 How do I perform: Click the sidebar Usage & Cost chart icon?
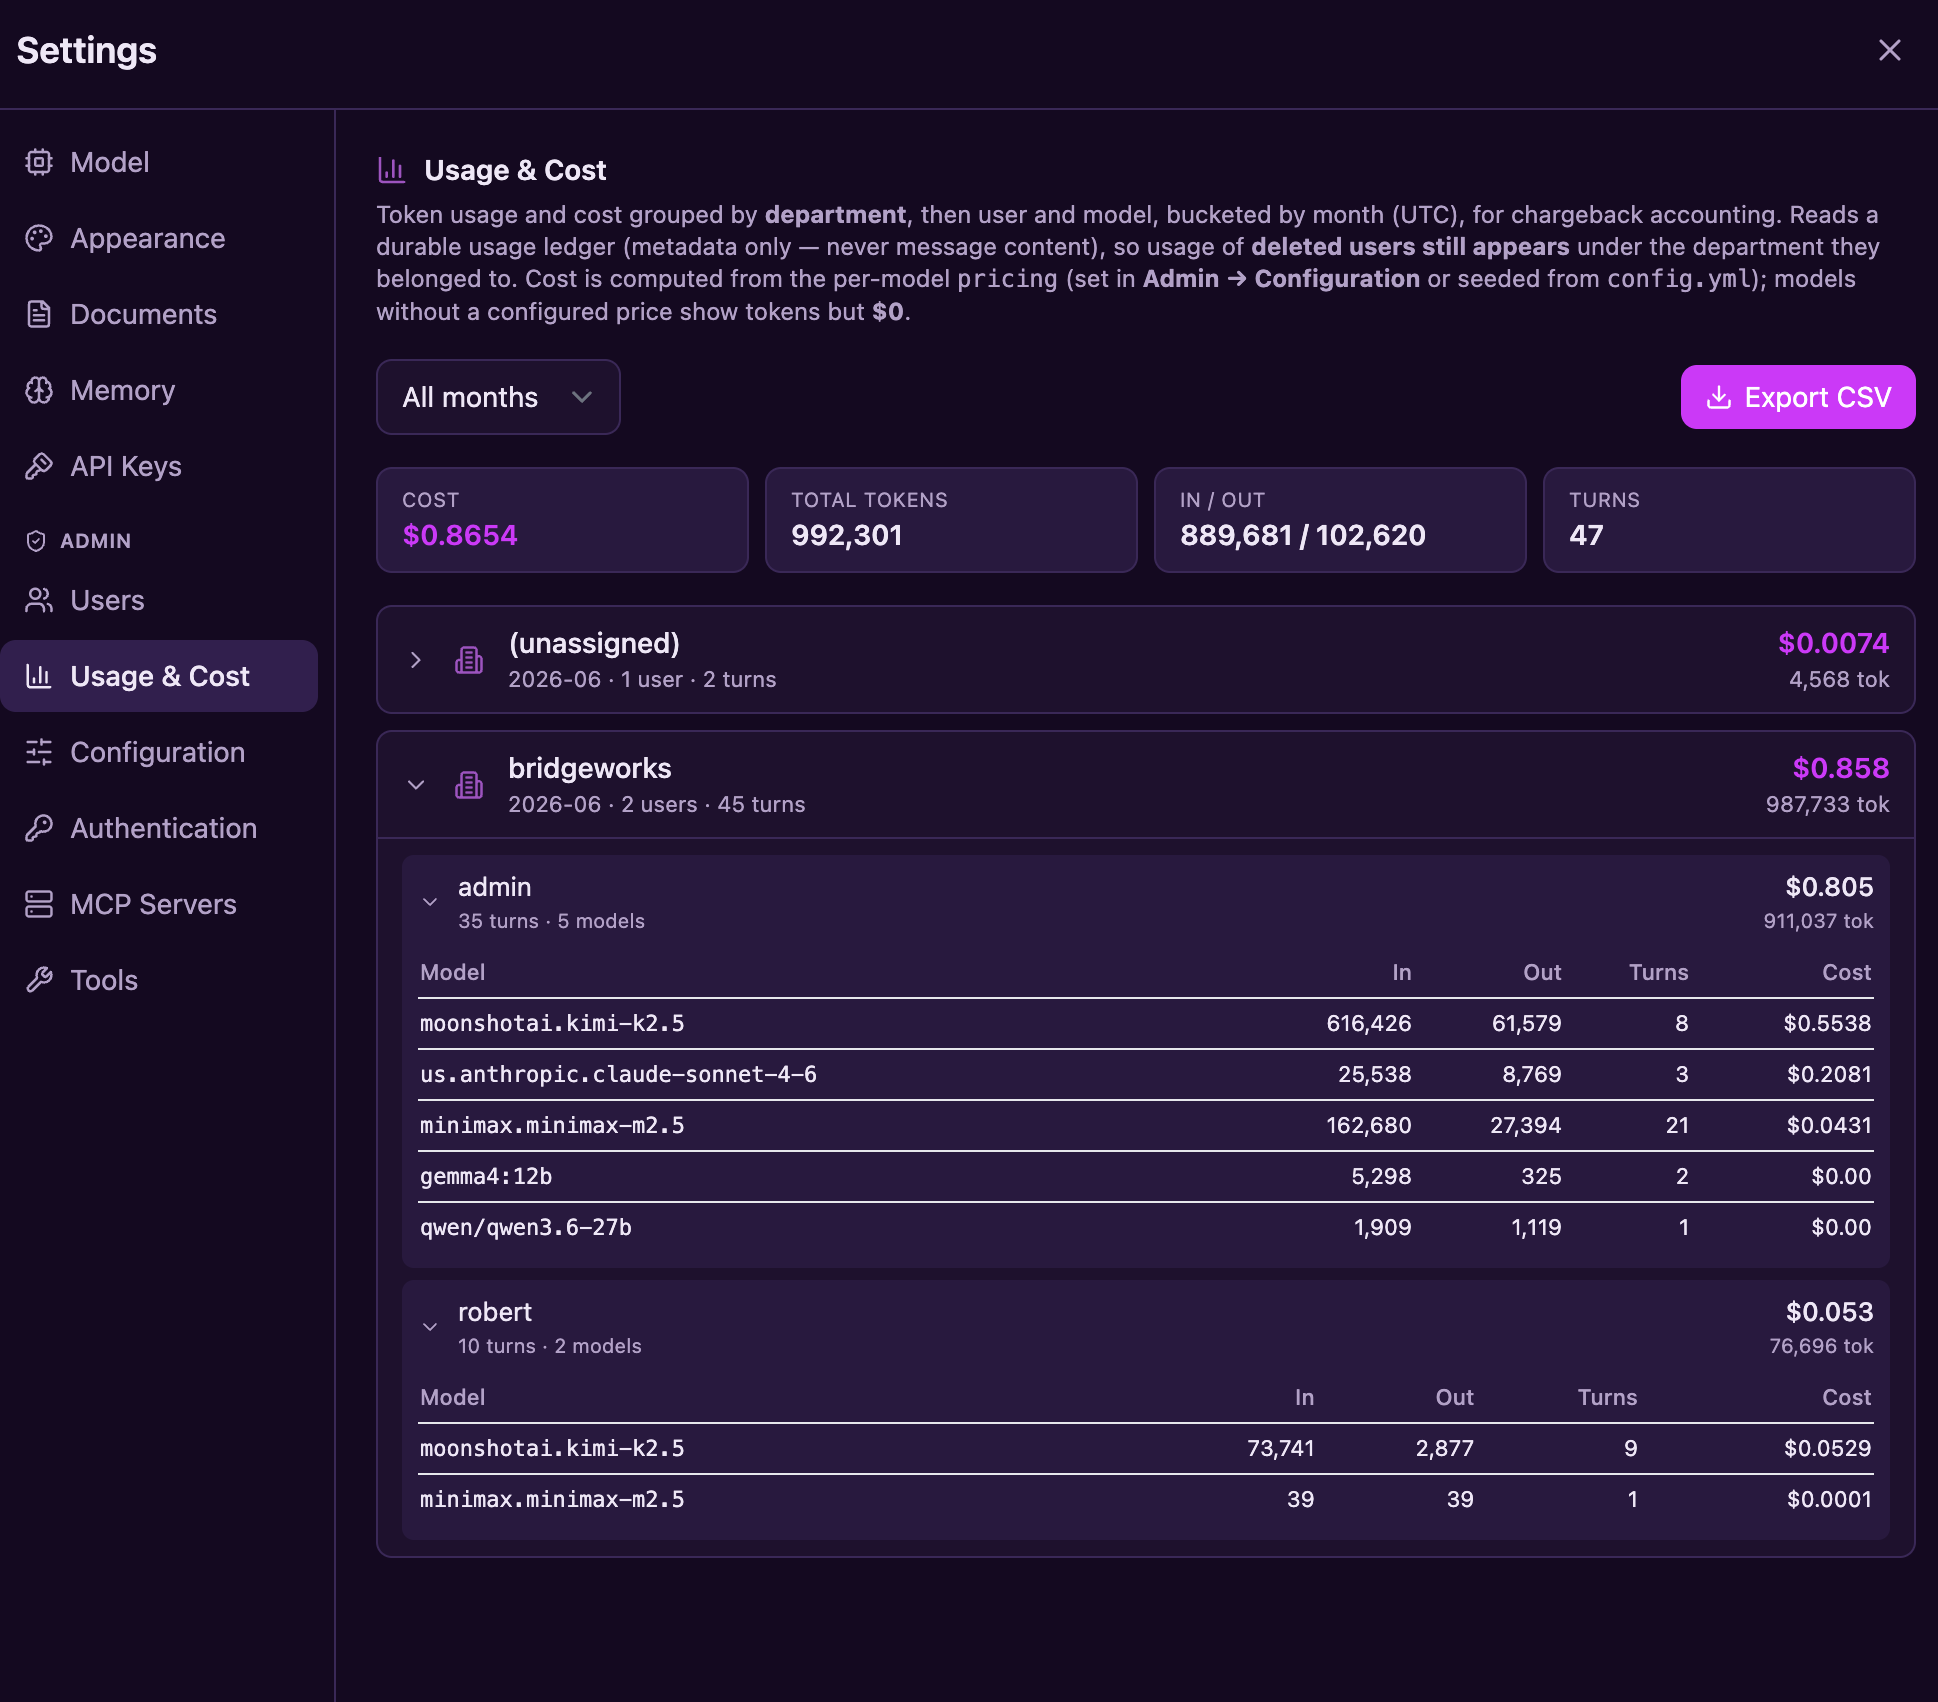coord(39,676)
